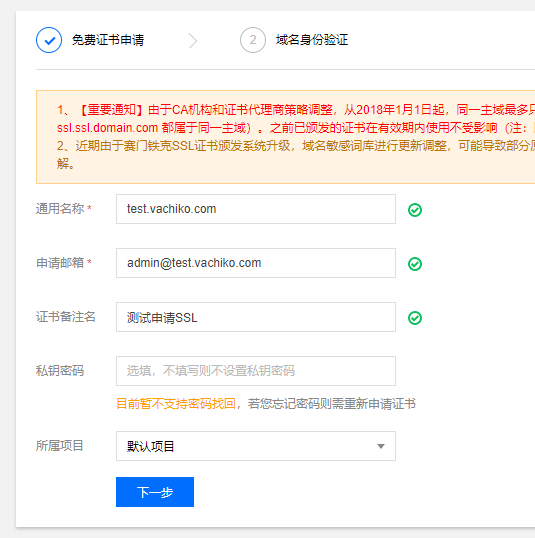The height and width of the screenshot is (538, 535).
Task: Focus the empty 私钥密码 input field
Action: tap(256, 371)
